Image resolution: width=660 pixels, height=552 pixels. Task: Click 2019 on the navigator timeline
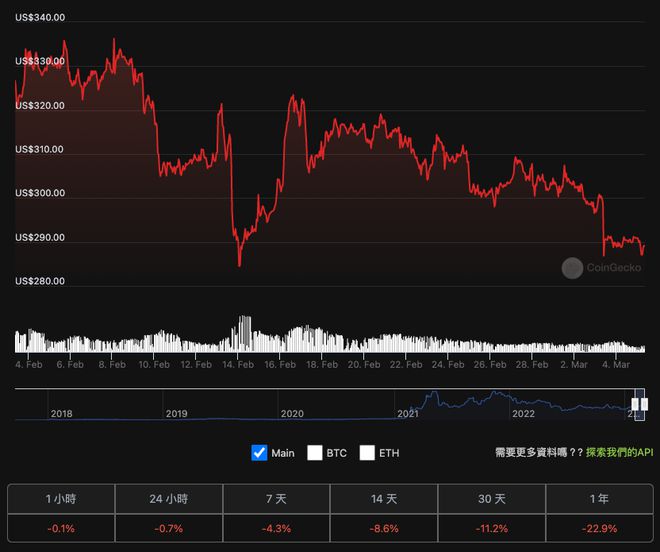pos(176,414)
